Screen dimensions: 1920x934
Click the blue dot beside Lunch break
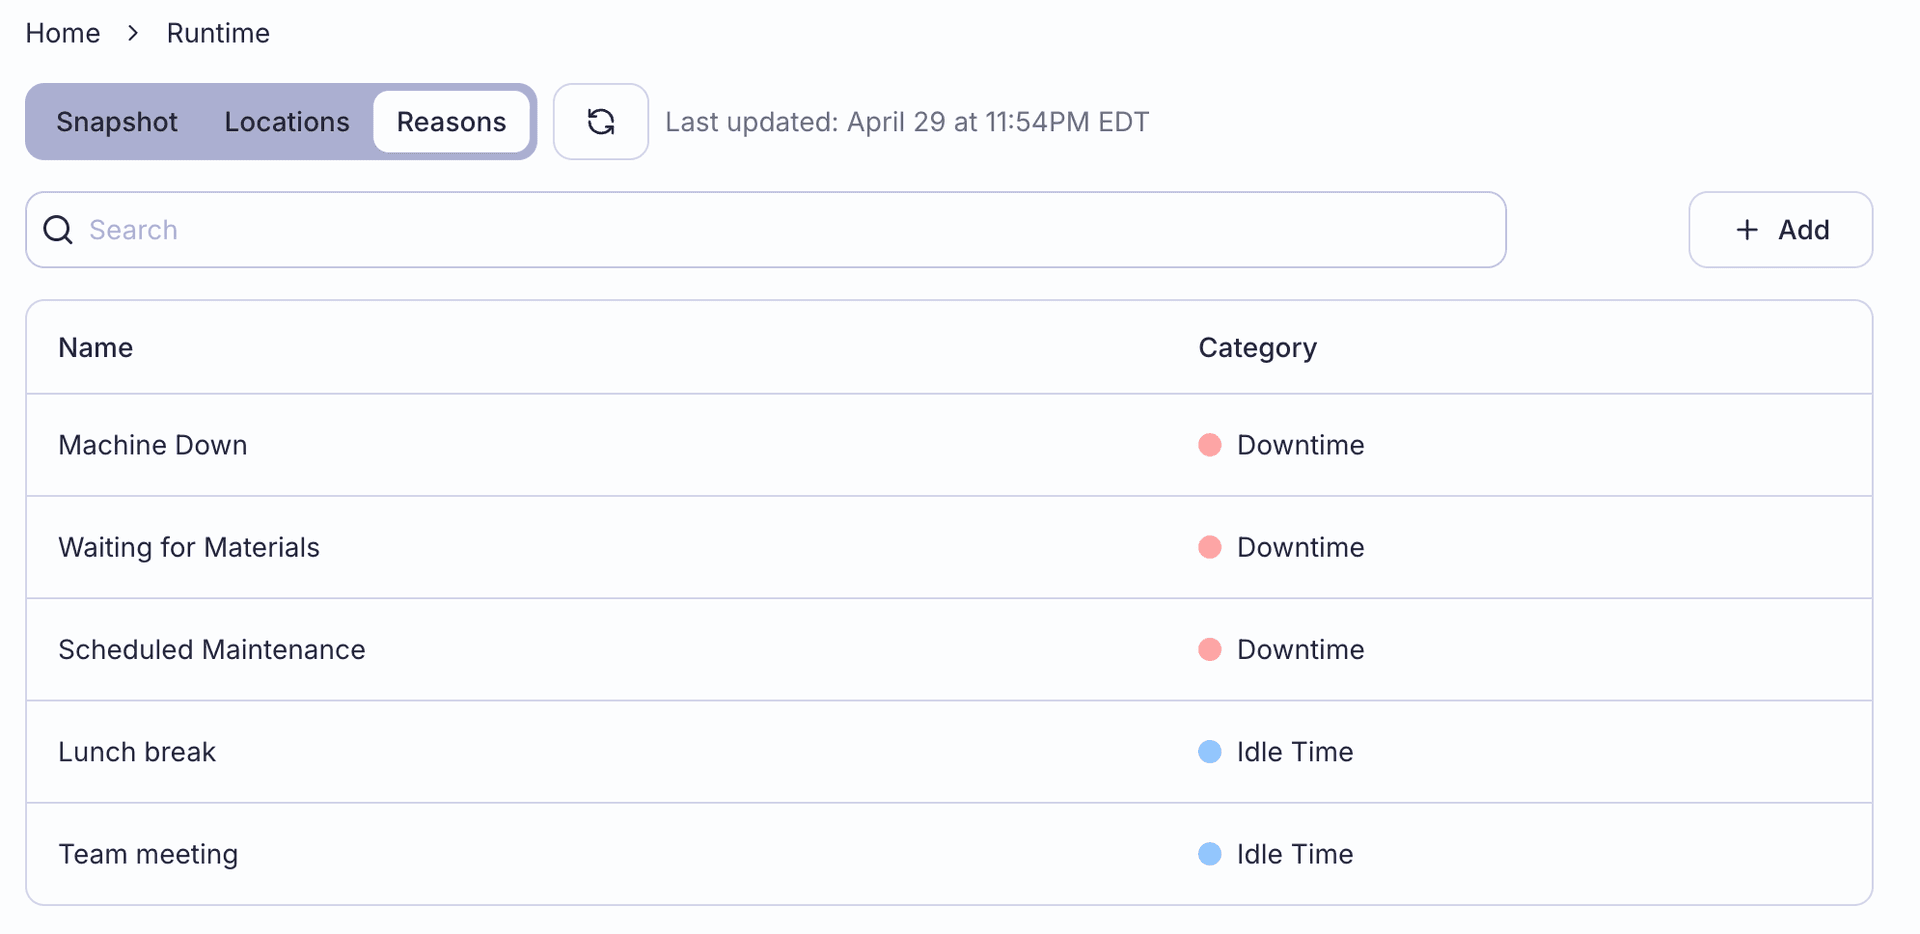point(1209,752)
